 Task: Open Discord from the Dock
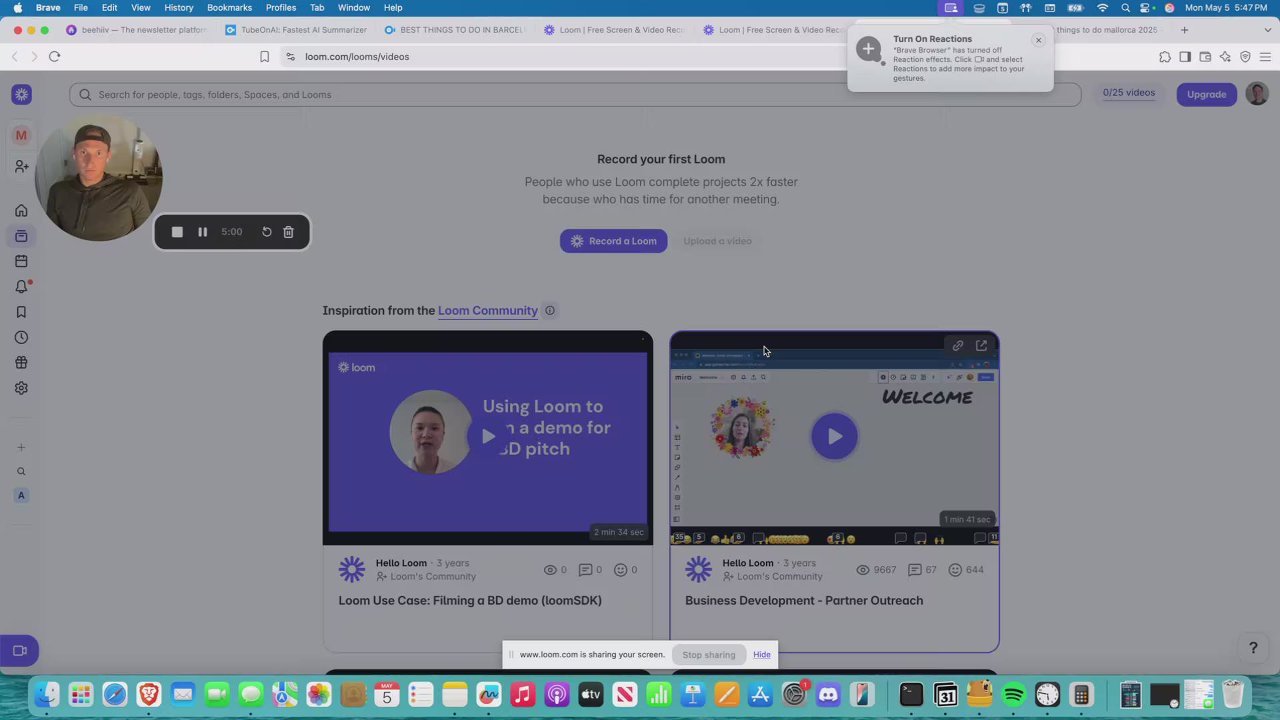click(x=828, y=694)
